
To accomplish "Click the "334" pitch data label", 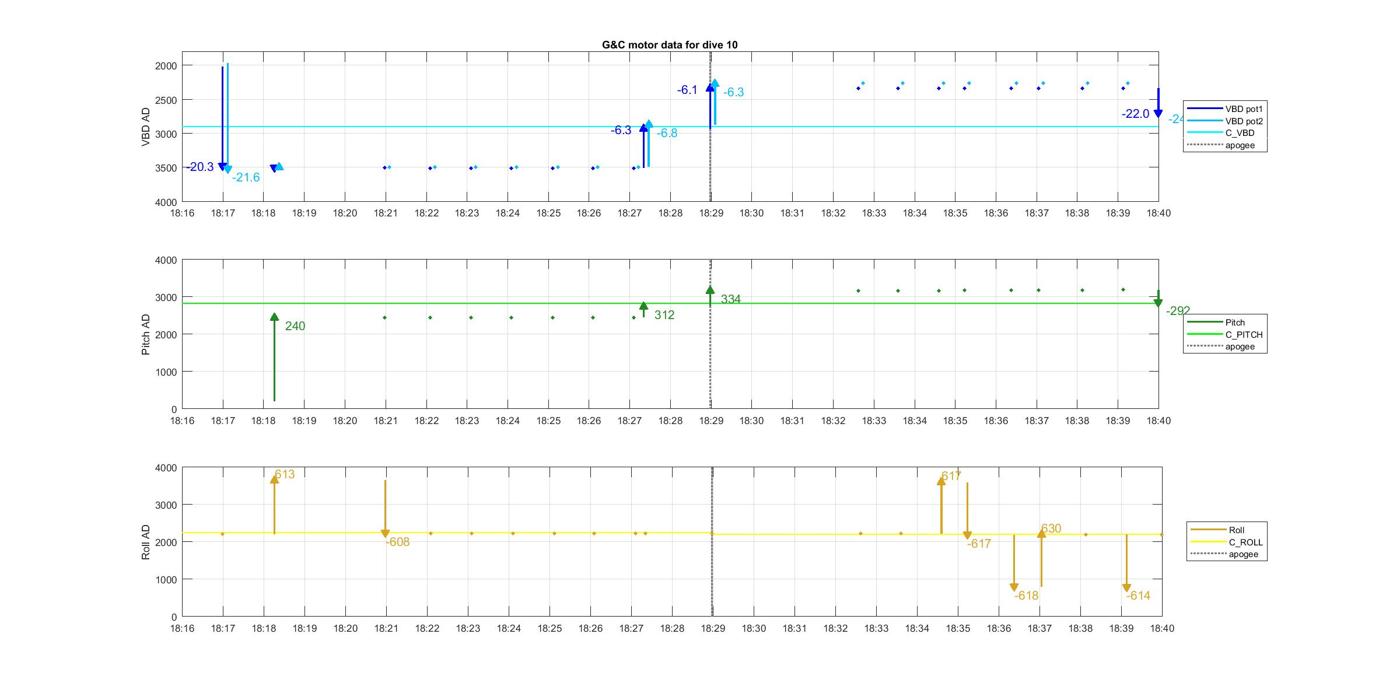I will [x=730, y=299].
